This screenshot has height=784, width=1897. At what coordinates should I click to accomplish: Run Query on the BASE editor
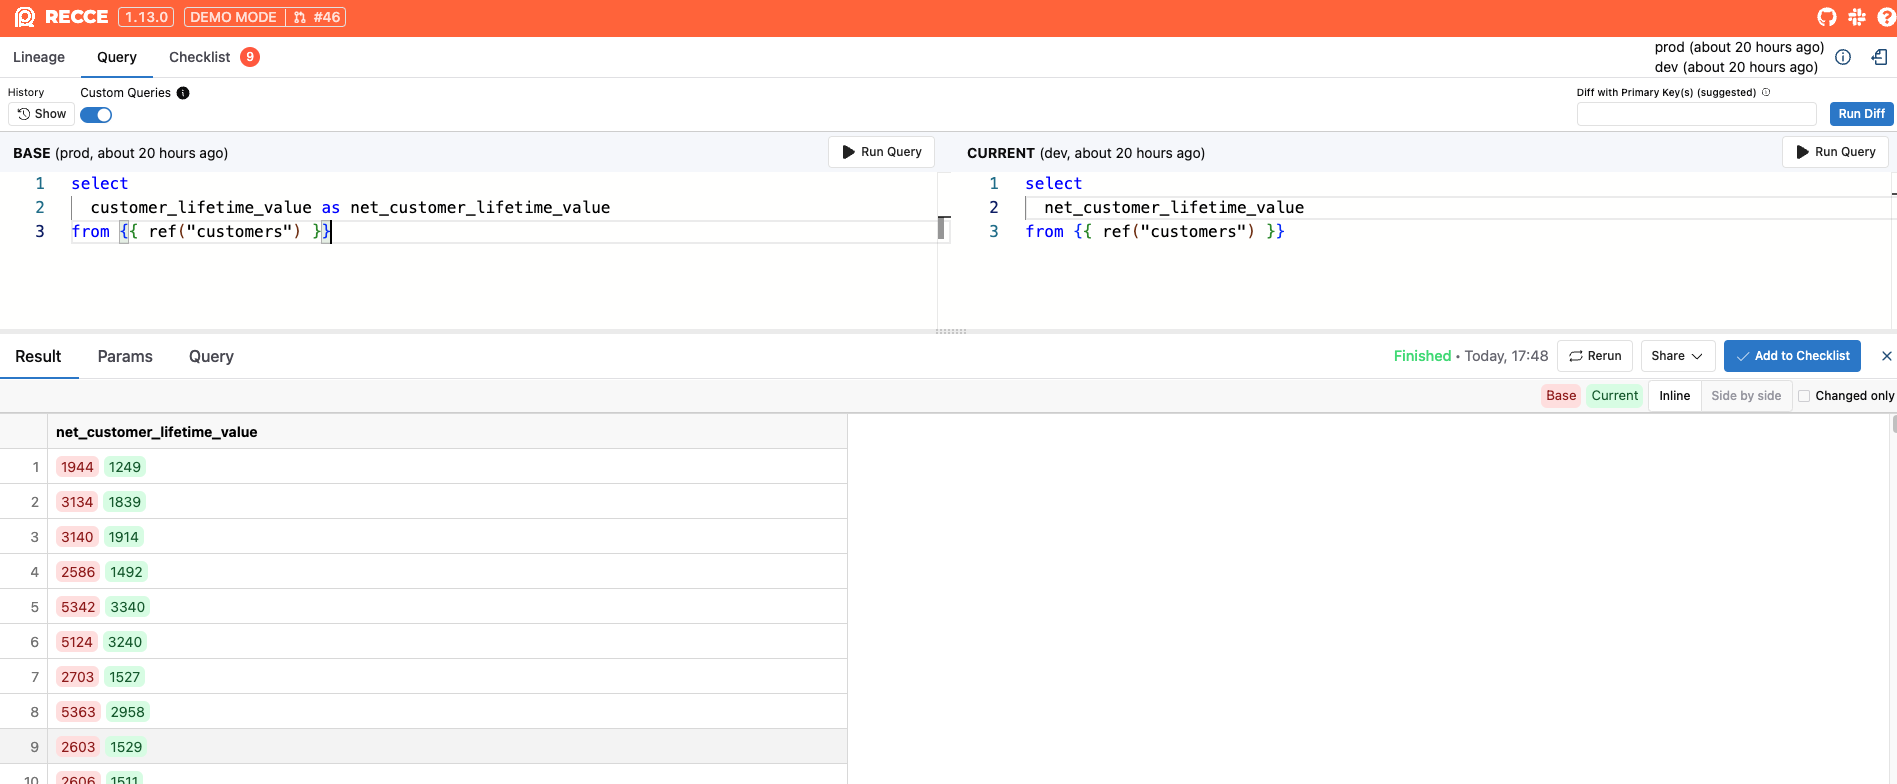(881, 152)
